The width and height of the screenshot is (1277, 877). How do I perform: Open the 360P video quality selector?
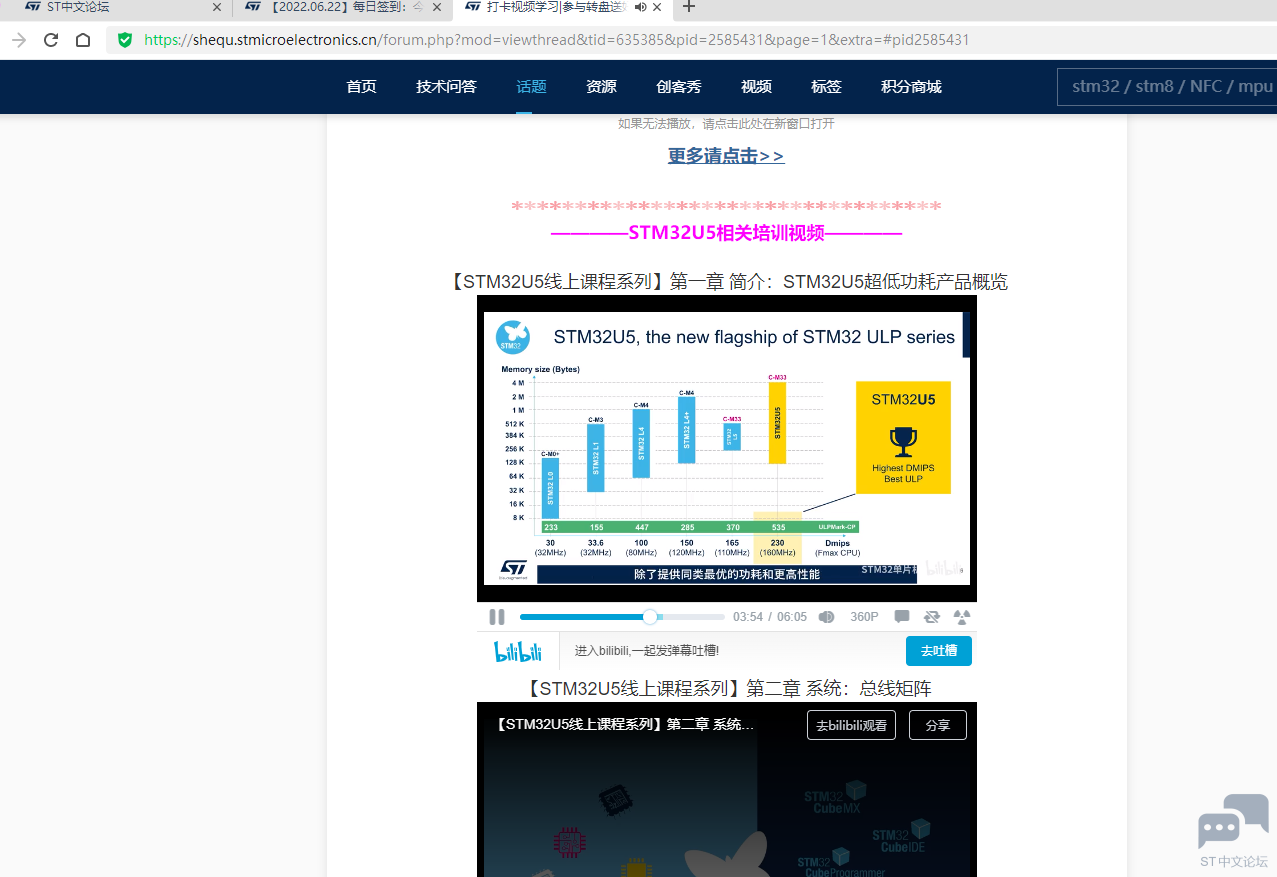(x=864, y=617)
